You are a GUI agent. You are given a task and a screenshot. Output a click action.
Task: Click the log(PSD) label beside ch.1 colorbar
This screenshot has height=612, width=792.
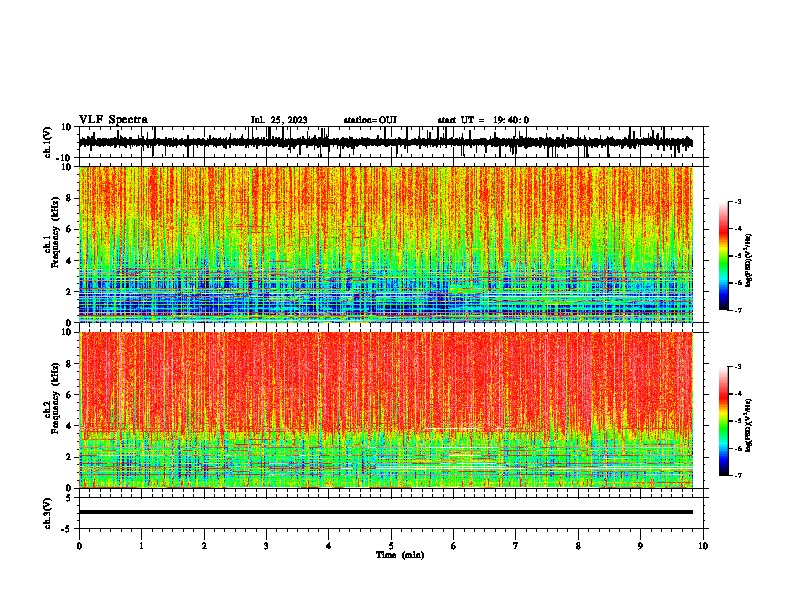tap(750, 261)
